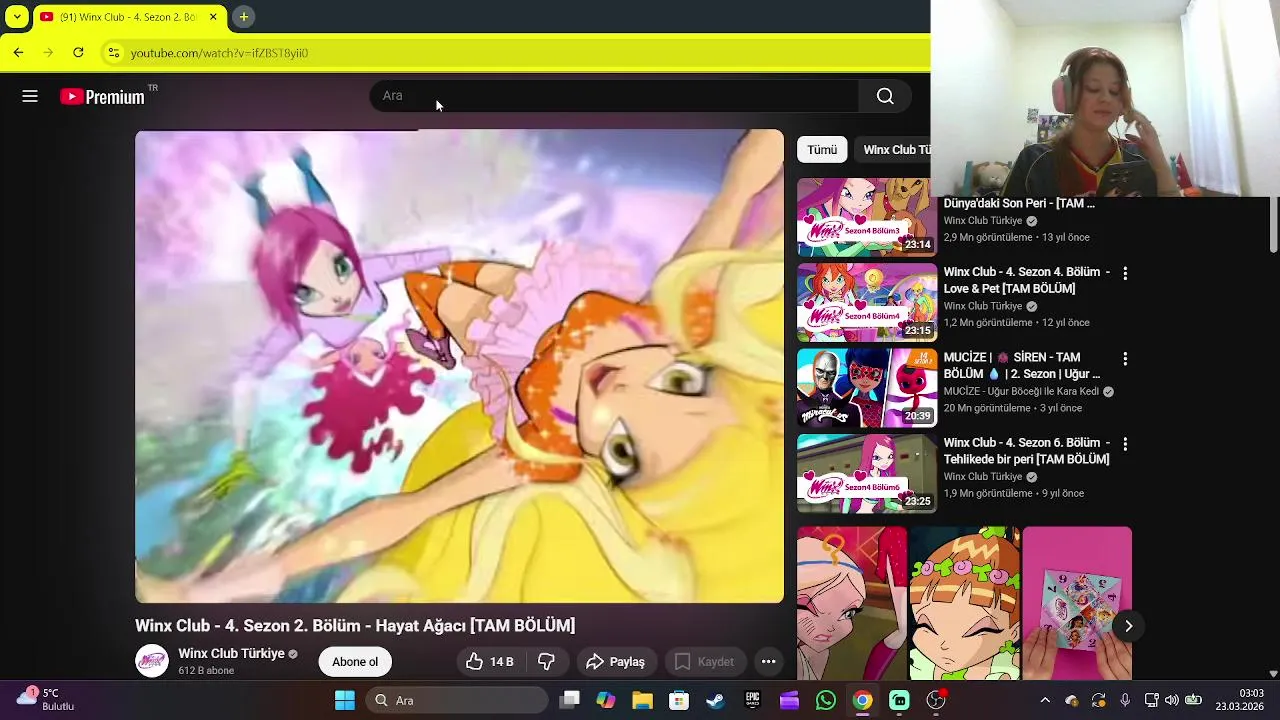Open the weather widget 5°C Bulutlu
Screen dimensions: 1280x720
45,699
